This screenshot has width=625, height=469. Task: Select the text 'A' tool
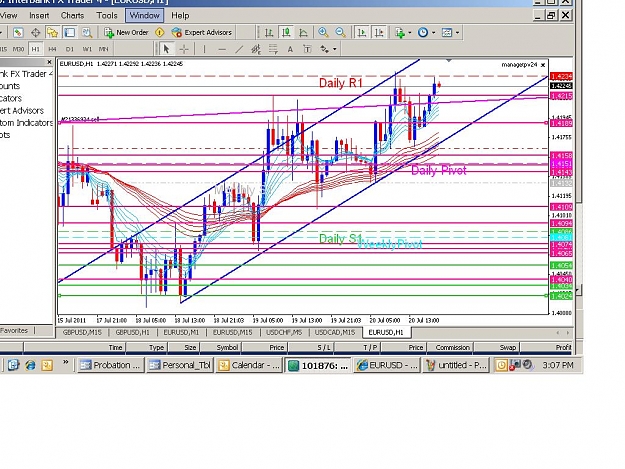pyautogui.click(x=290, y=49)
